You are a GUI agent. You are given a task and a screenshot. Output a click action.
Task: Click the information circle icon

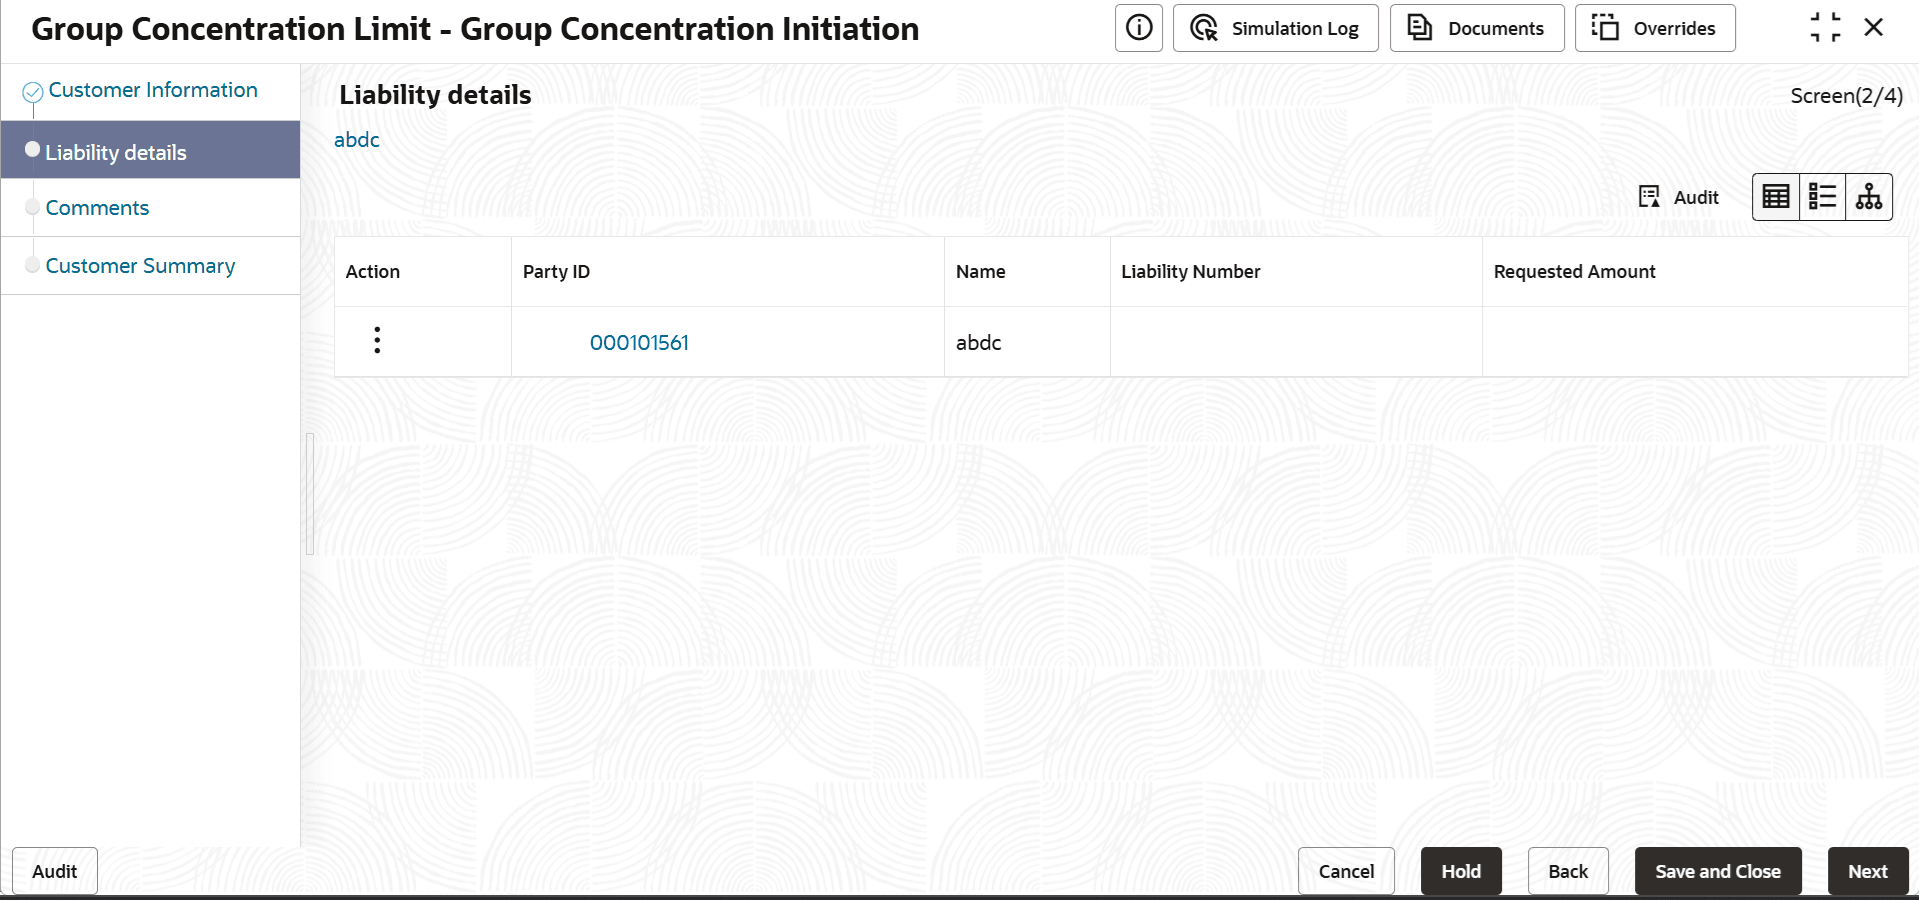pos(1138,28)
